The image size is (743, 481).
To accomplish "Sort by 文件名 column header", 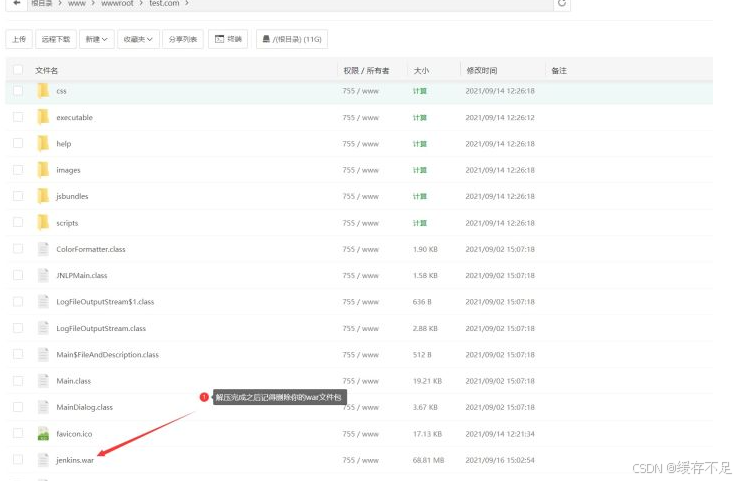I will pos(46,71).
